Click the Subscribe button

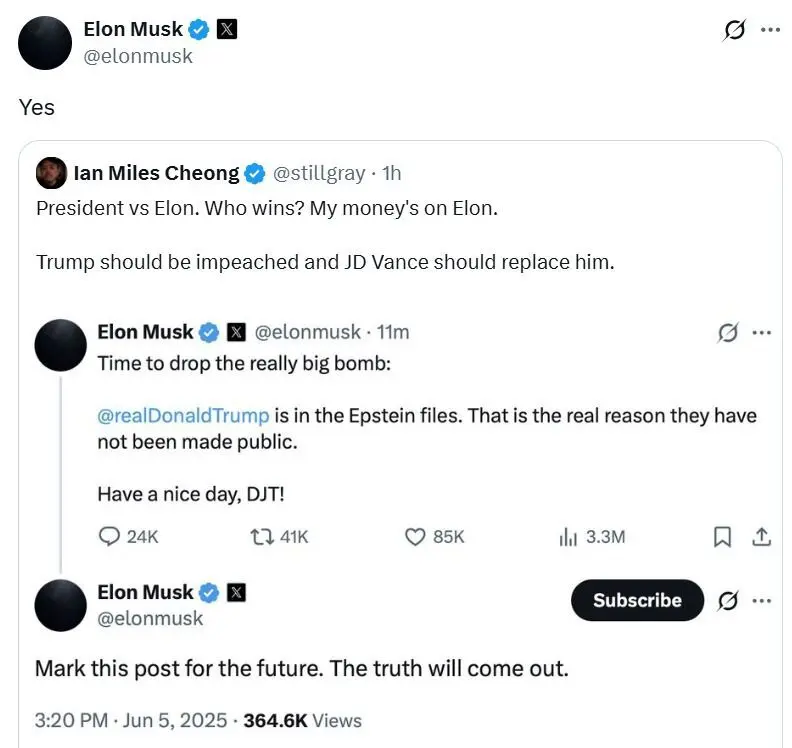click(x=637, y=600)
